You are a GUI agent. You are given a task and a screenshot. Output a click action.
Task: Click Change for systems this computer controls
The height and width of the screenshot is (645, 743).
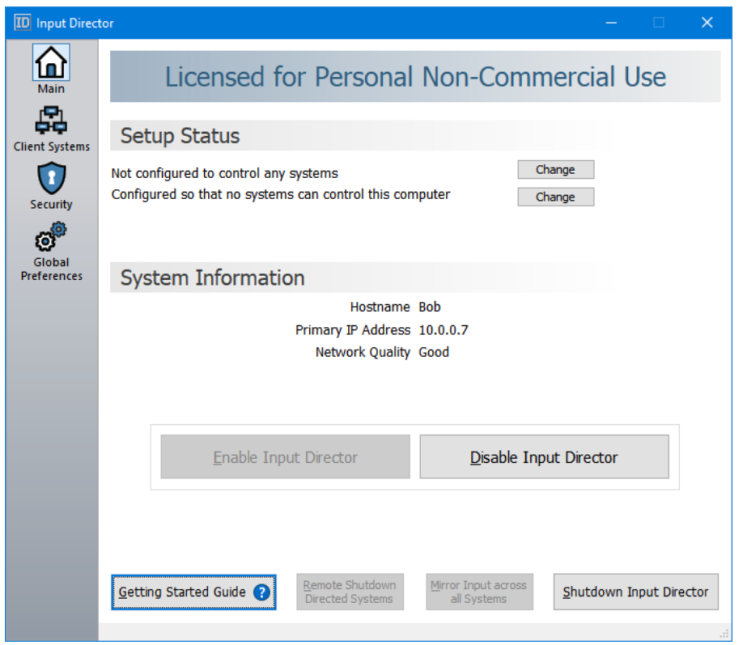pos(555,170)
